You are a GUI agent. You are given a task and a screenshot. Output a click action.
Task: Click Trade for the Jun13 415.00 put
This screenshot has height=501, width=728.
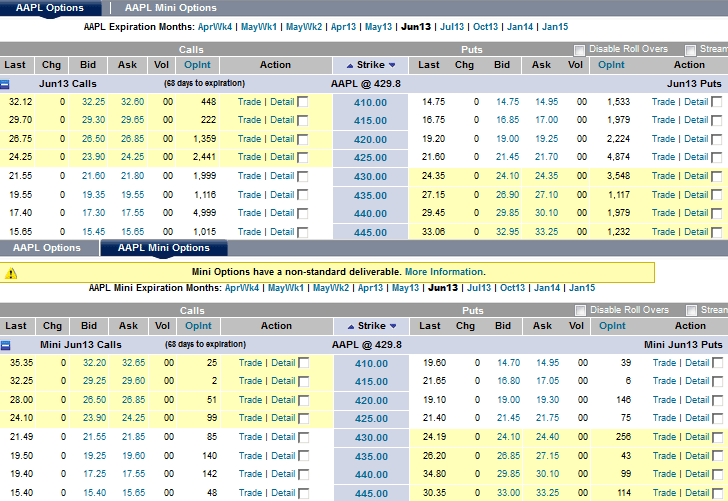[663, 120]
